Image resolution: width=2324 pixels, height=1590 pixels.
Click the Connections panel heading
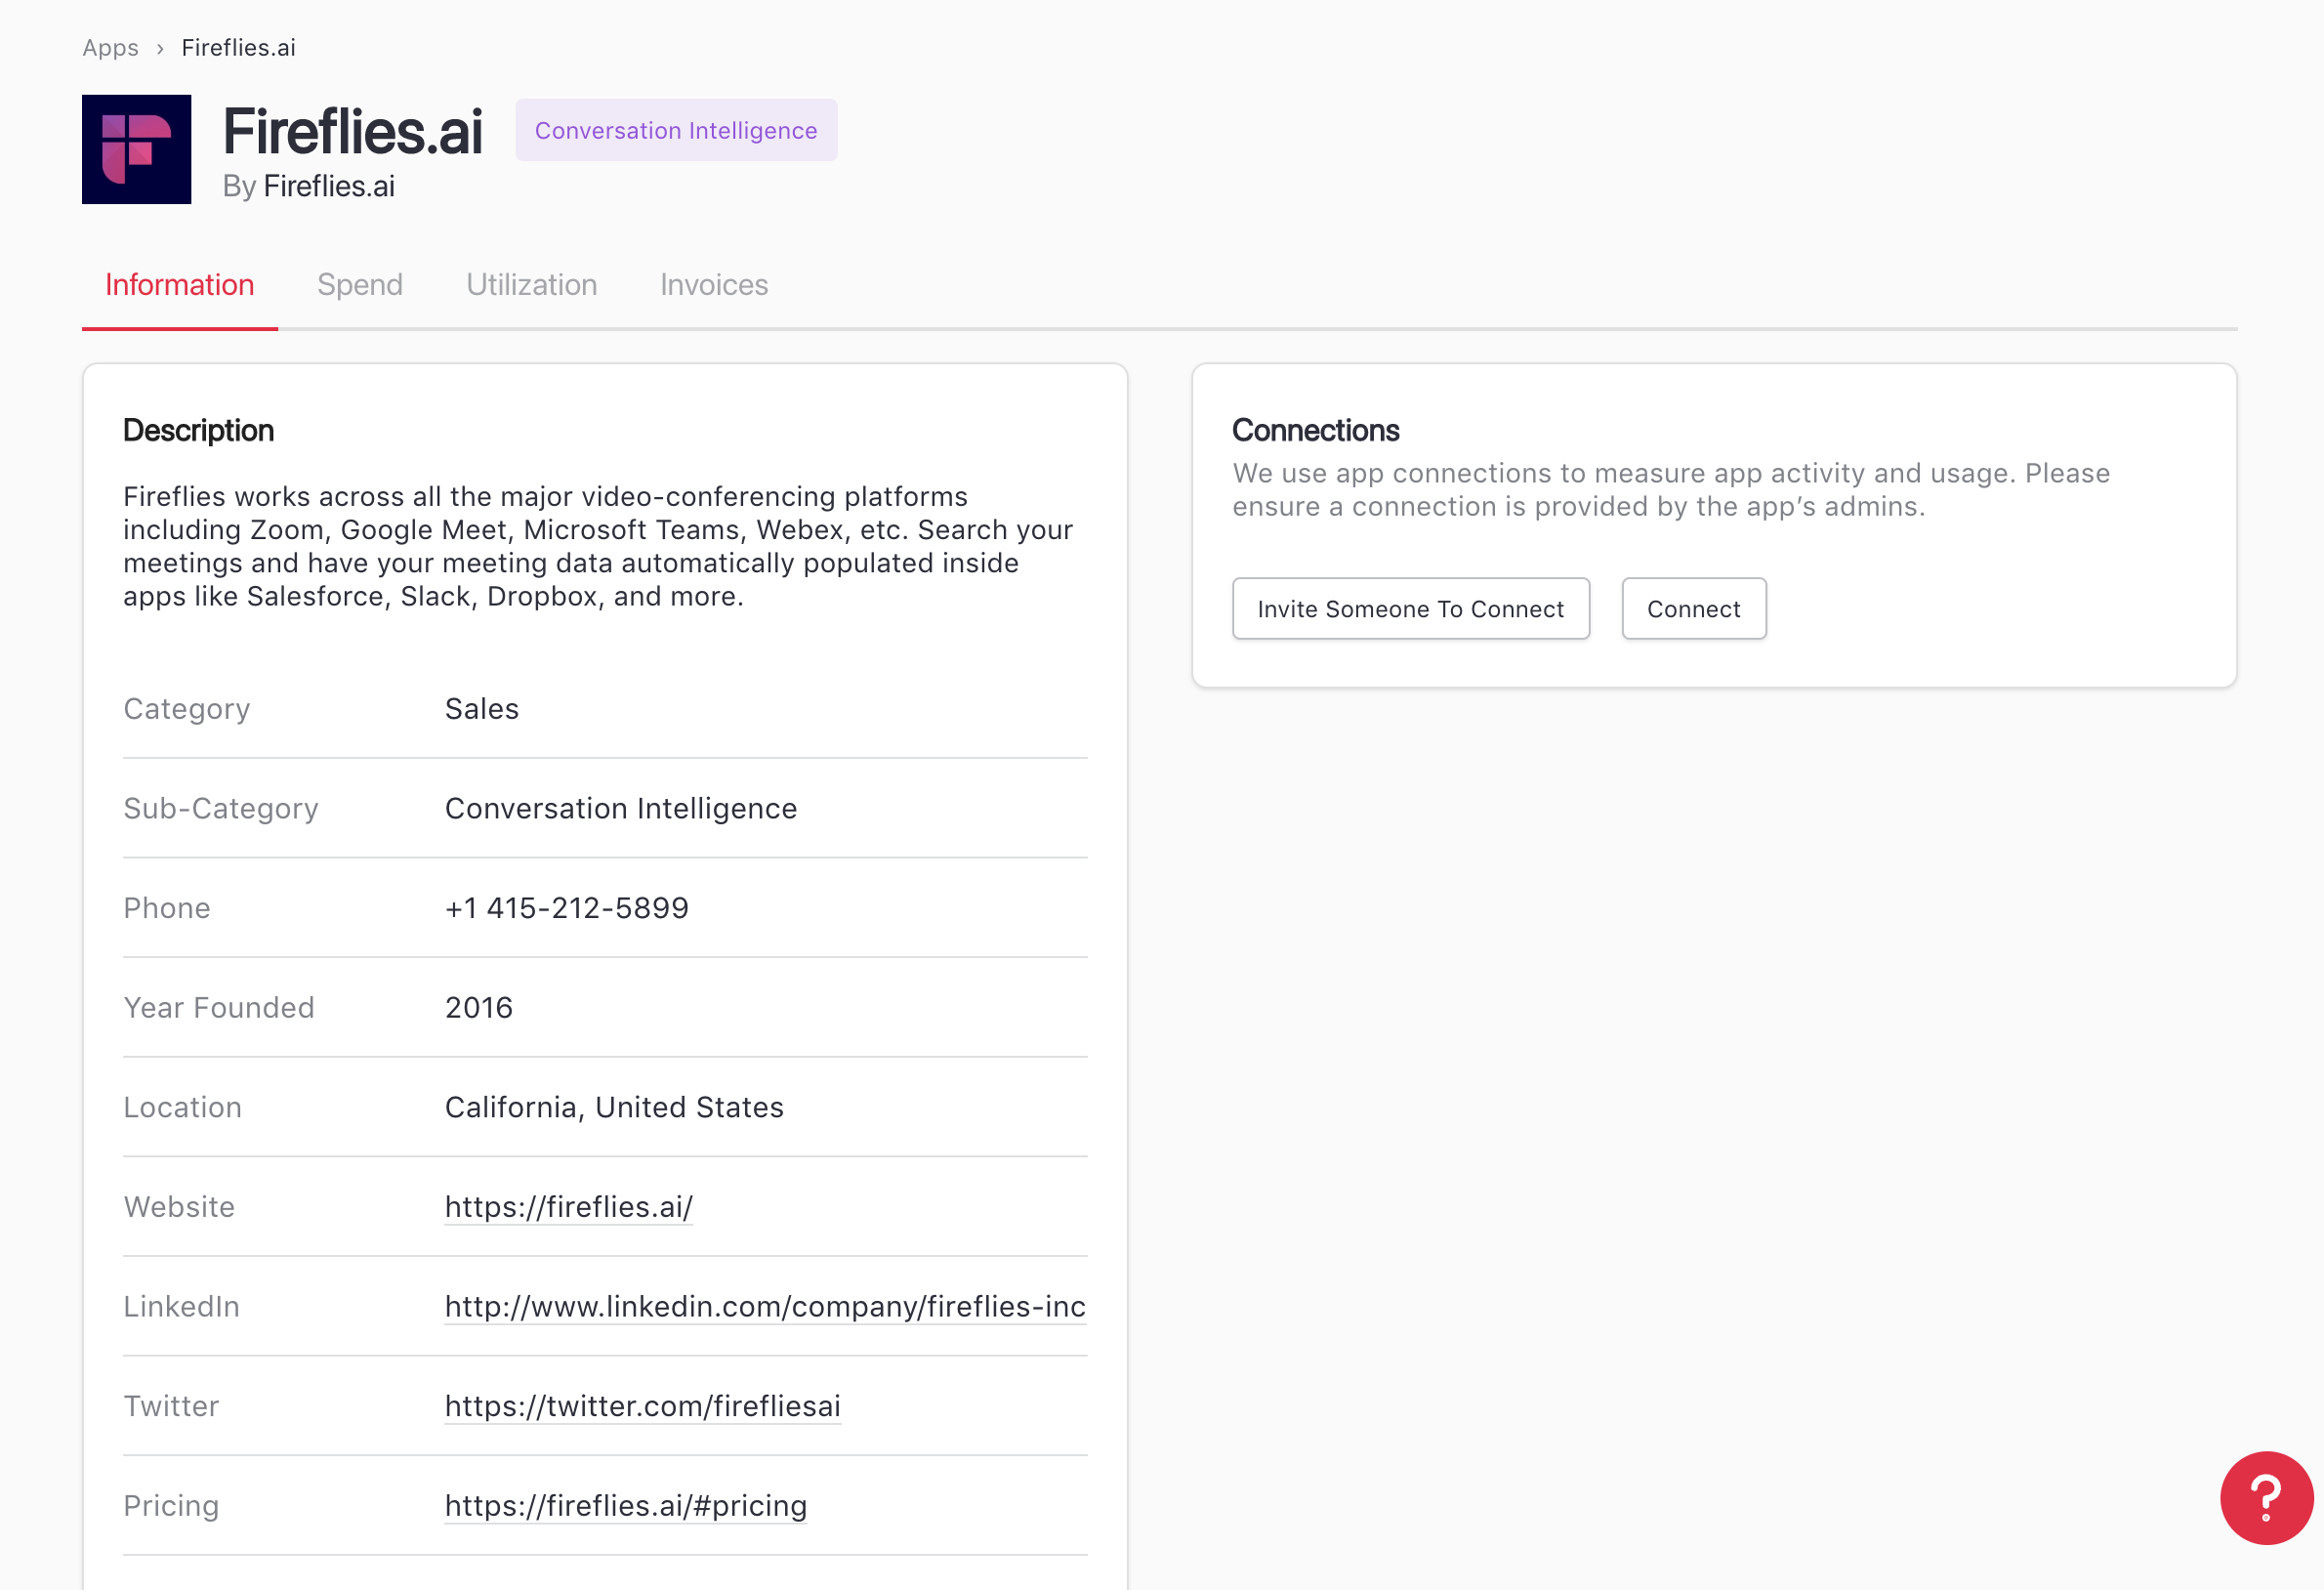(1315, 430)
